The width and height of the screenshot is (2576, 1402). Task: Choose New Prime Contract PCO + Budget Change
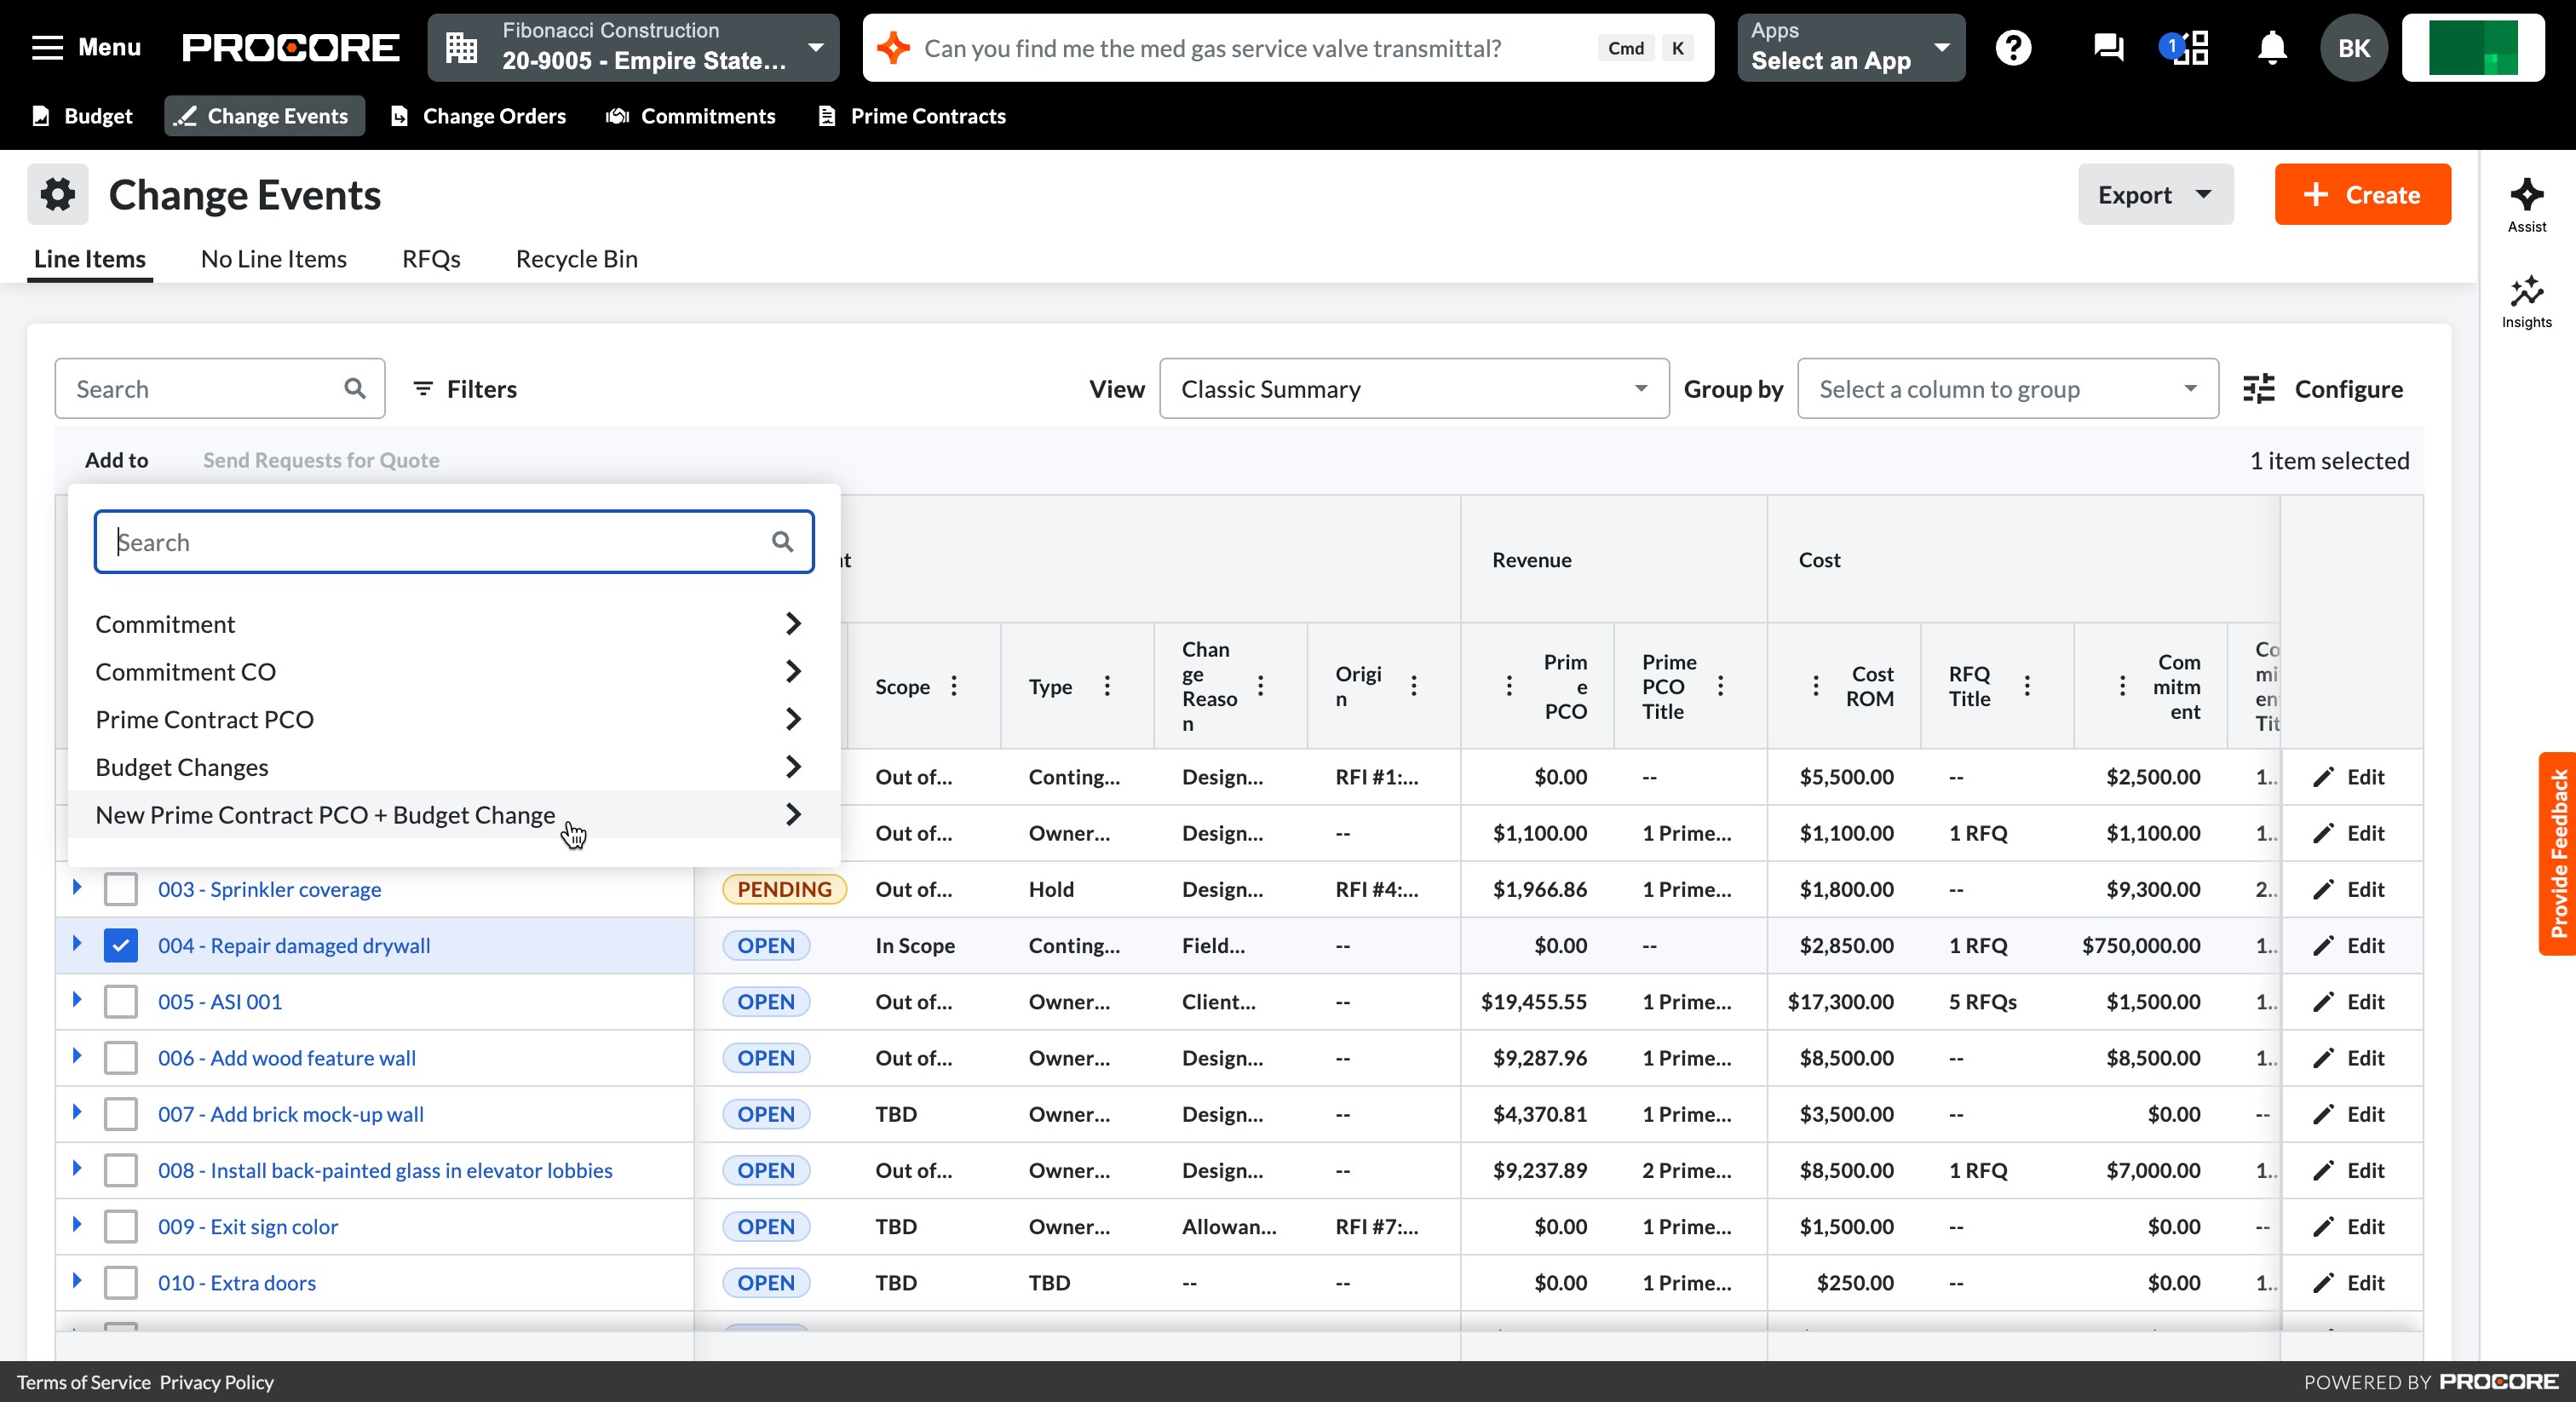[x=325, y=815]
